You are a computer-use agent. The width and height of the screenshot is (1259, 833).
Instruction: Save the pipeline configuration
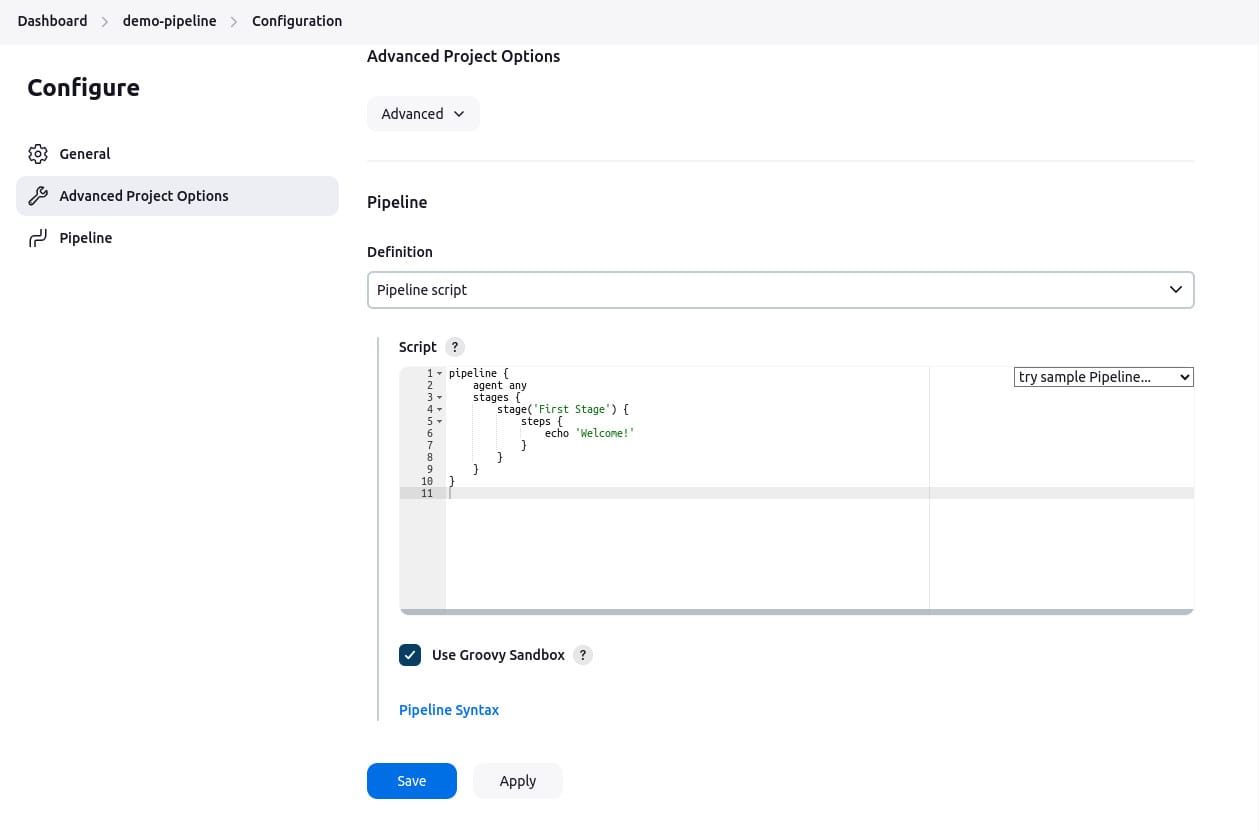pos(412,781)
